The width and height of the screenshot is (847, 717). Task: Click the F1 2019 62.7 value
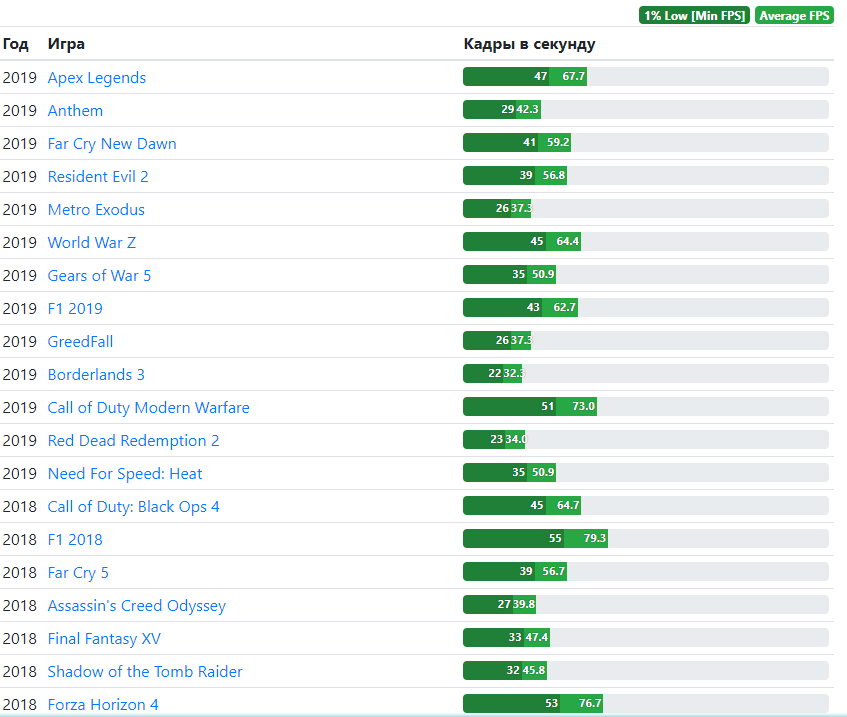click(564, 307)
